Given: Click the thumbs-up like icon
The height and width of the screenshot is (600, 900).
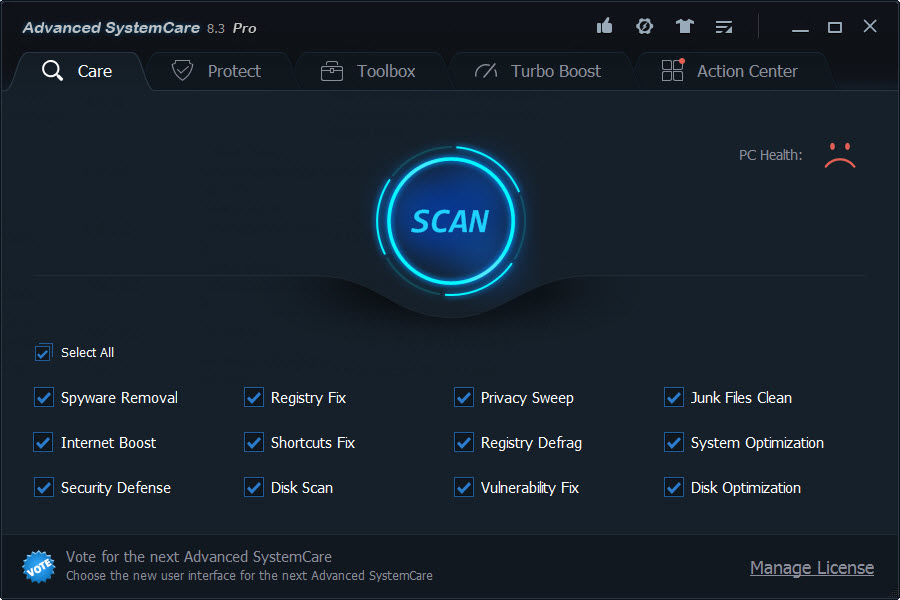Looking at the screenshot, I should click(x=604, y=26).
